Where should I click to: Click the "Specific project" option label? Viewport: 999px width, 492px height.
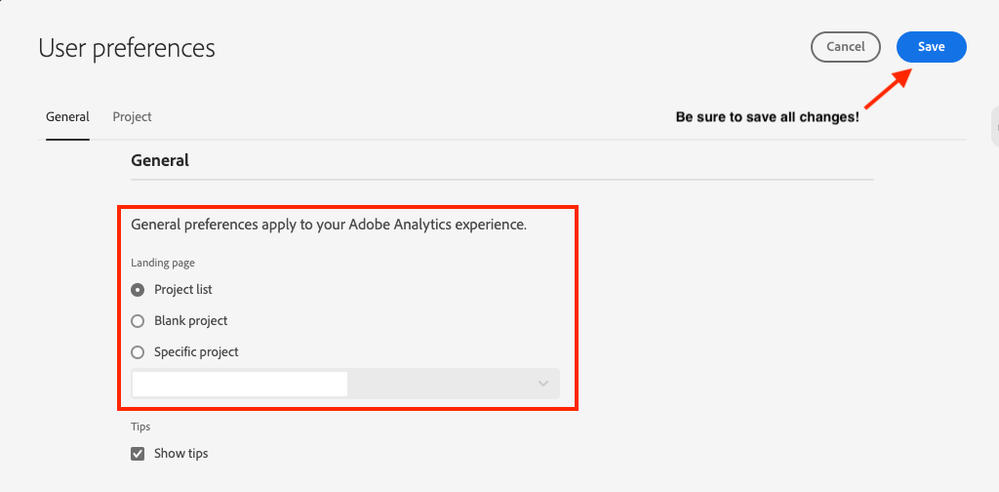tap(196, 352)
